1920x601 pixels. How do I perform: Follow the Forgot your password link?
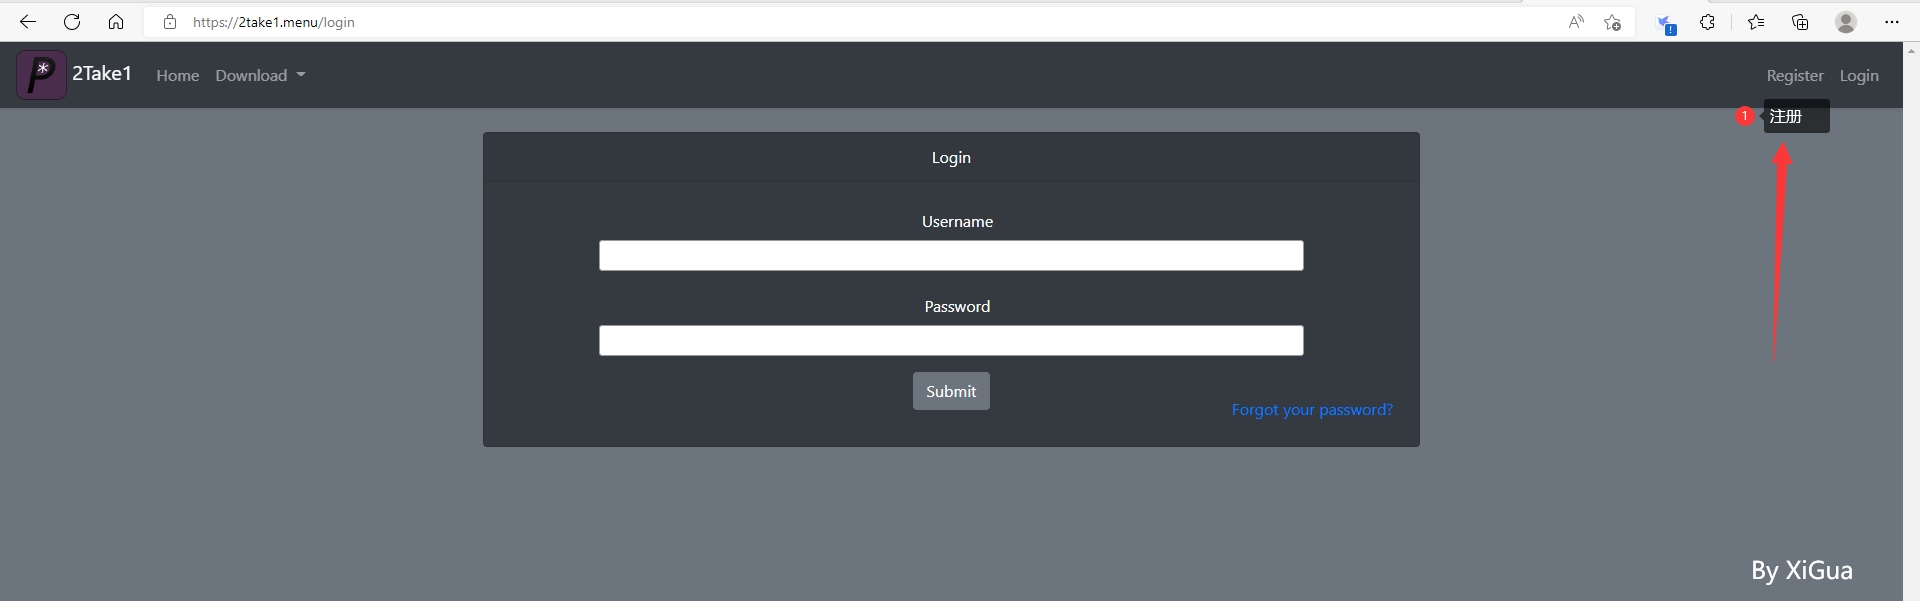[x=1311, y=410]
